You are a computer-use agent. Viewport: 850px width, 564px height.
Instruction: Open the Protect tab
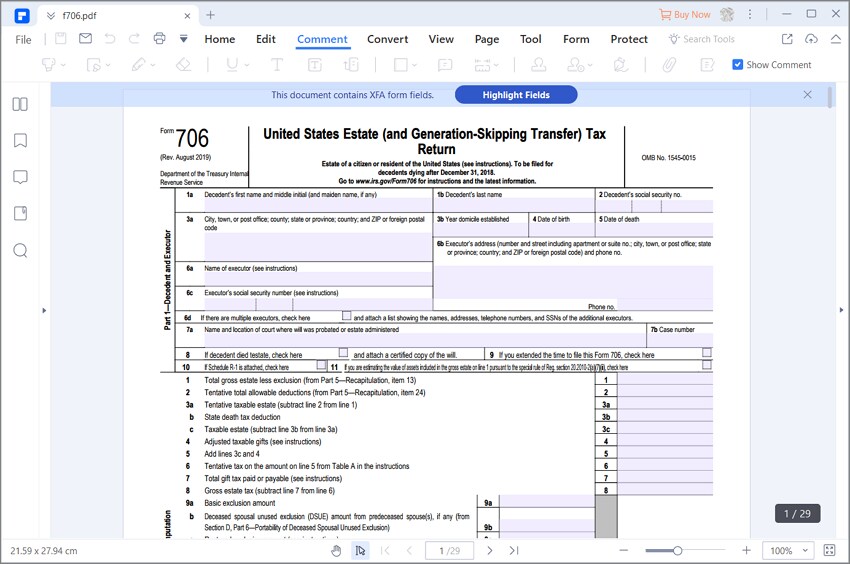[x=629, y=39]
